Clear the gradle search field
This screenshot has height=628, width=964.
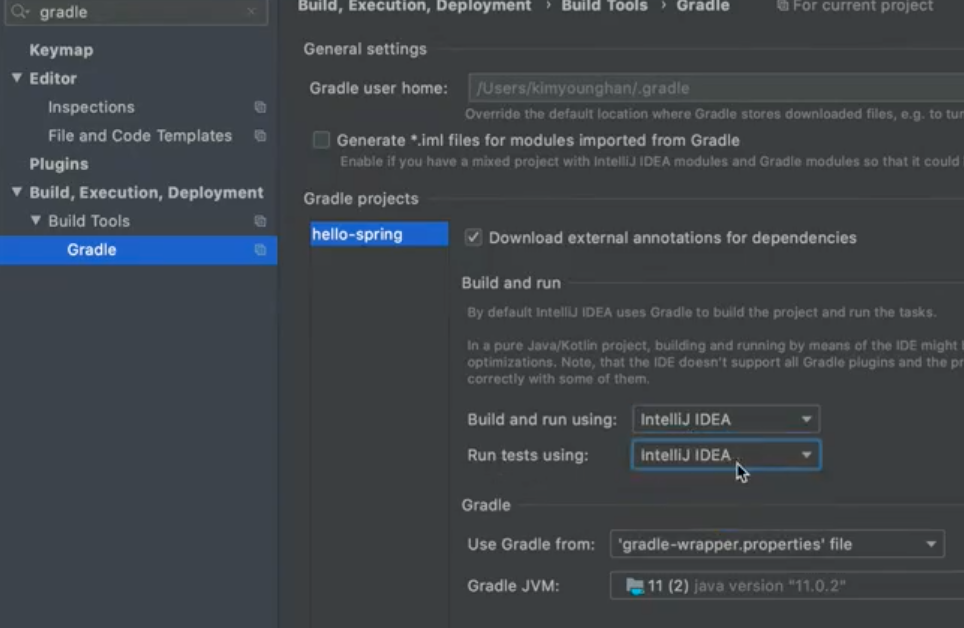pos(251,11)
